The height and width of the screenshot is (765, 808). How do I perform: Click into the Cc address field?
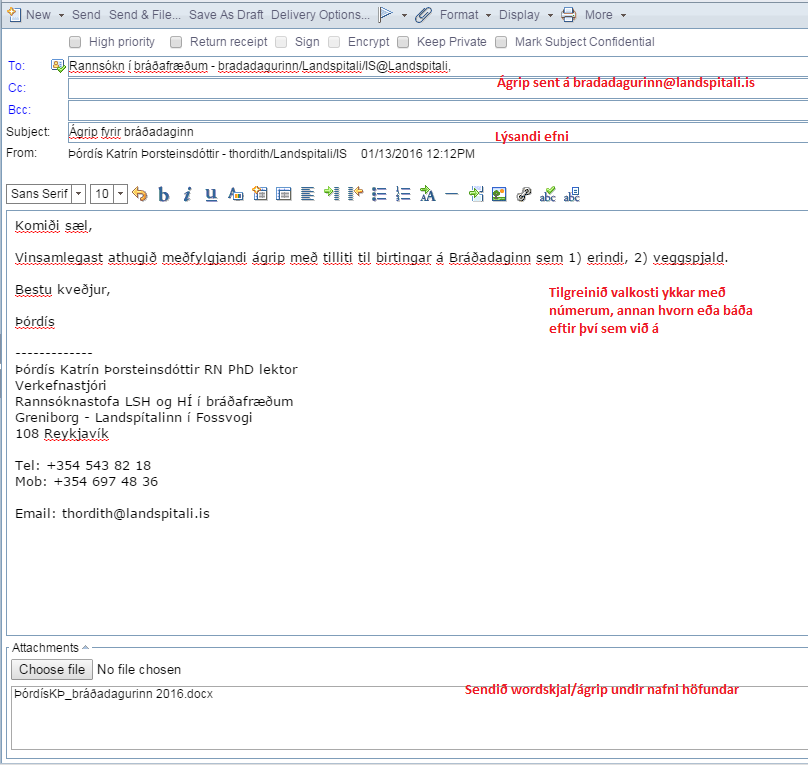436,88
